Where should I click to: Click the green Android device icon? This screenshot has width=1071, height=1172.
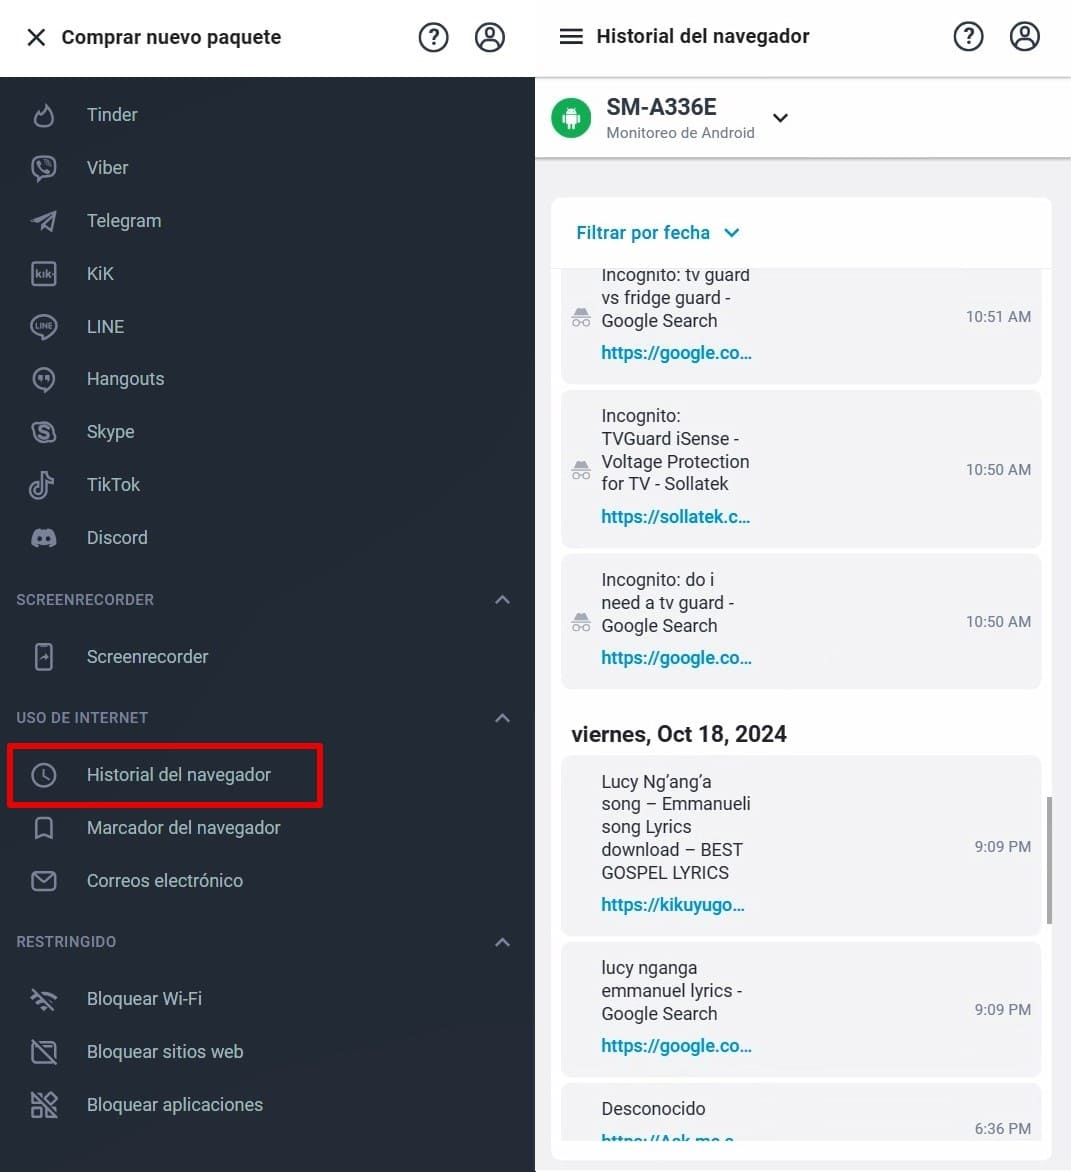pyautogui.click(x=571, y=118)
